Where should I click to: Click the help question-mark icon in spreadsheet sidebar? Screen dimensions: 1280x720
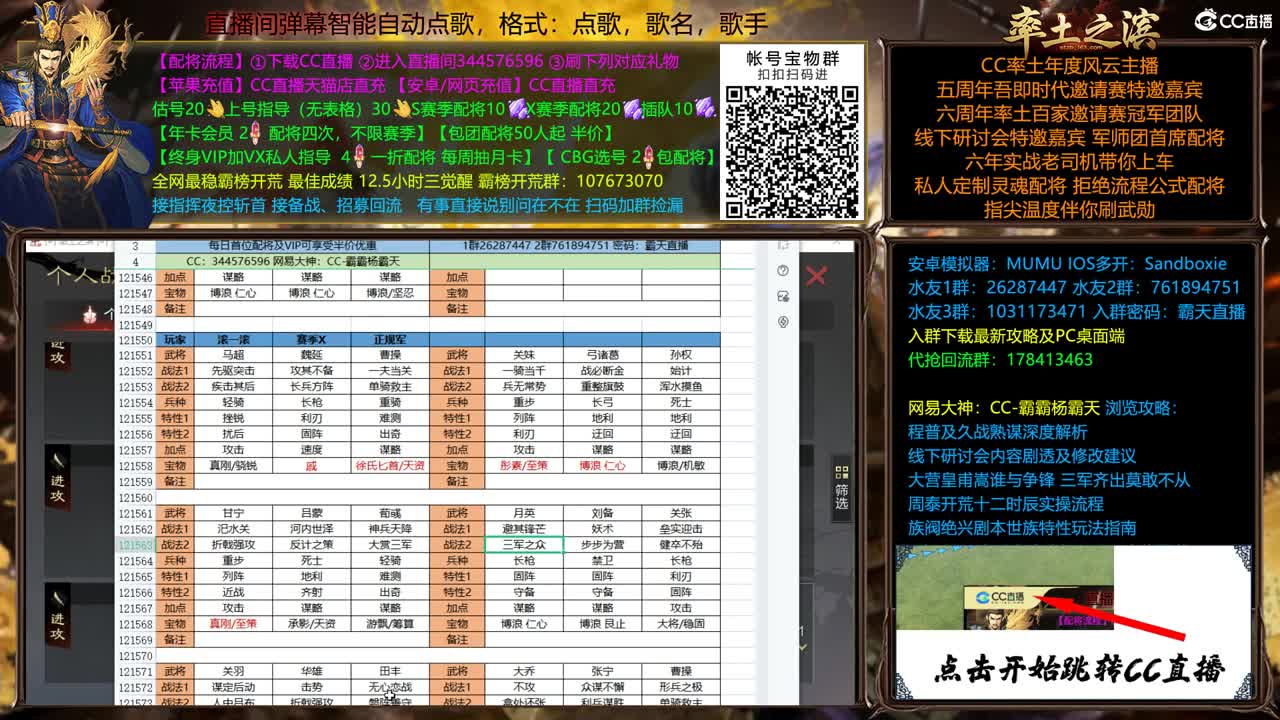(x=783, y=271)
